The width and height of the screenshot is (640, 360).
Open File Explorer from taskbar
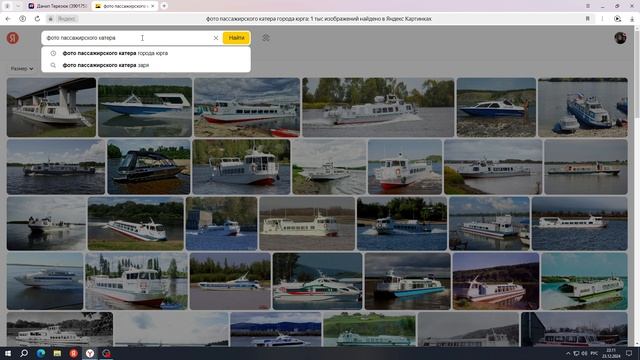coord(57,353)
